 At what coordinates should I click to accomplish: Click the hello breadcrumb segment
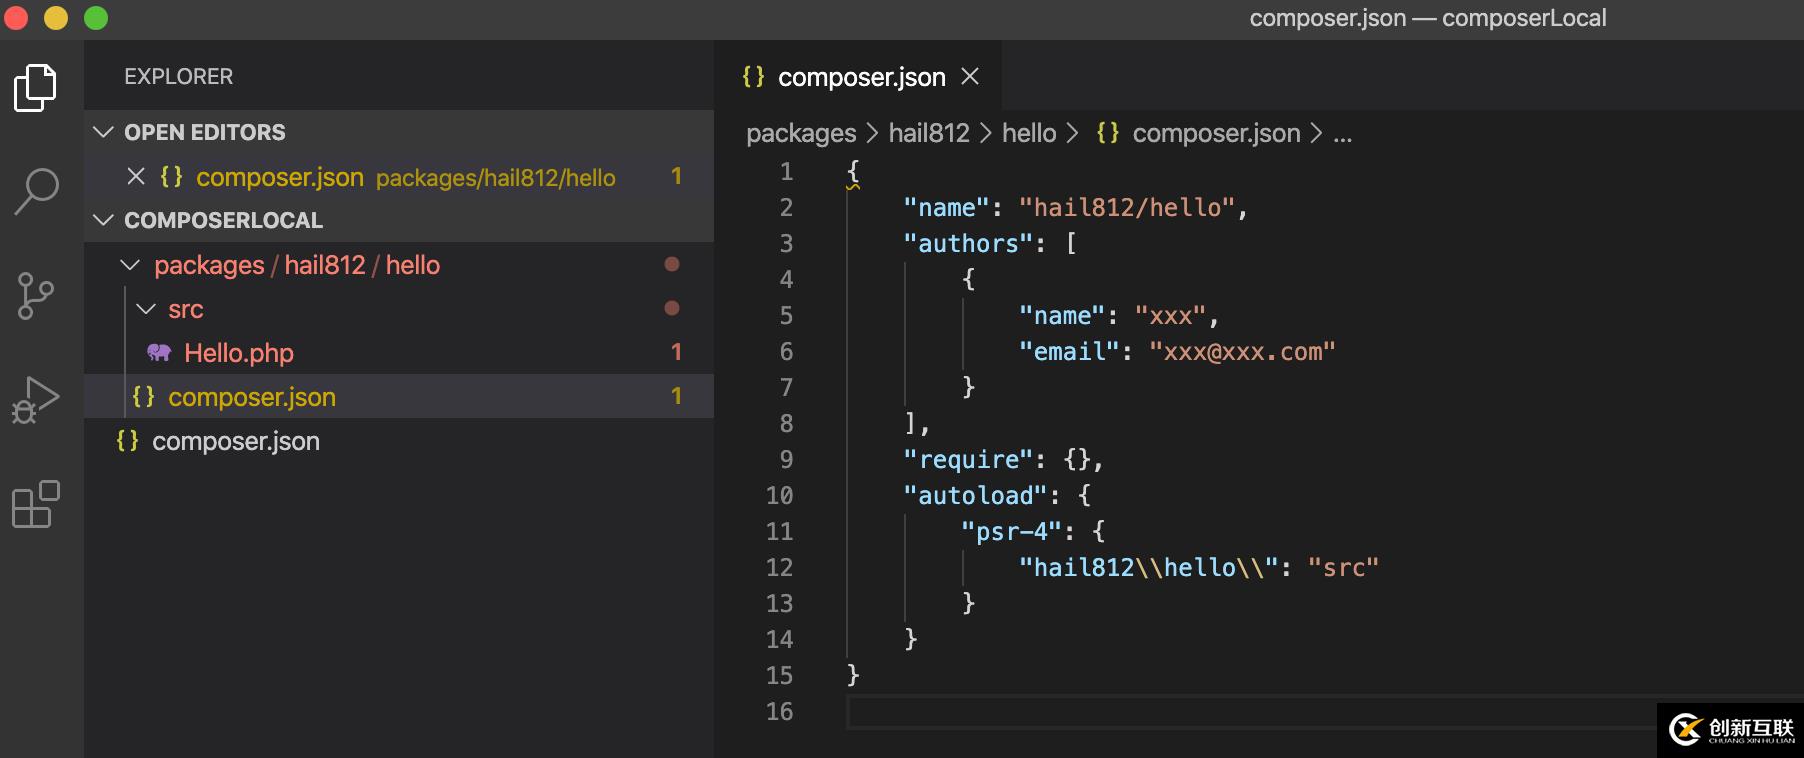[x=1028, y=133]
